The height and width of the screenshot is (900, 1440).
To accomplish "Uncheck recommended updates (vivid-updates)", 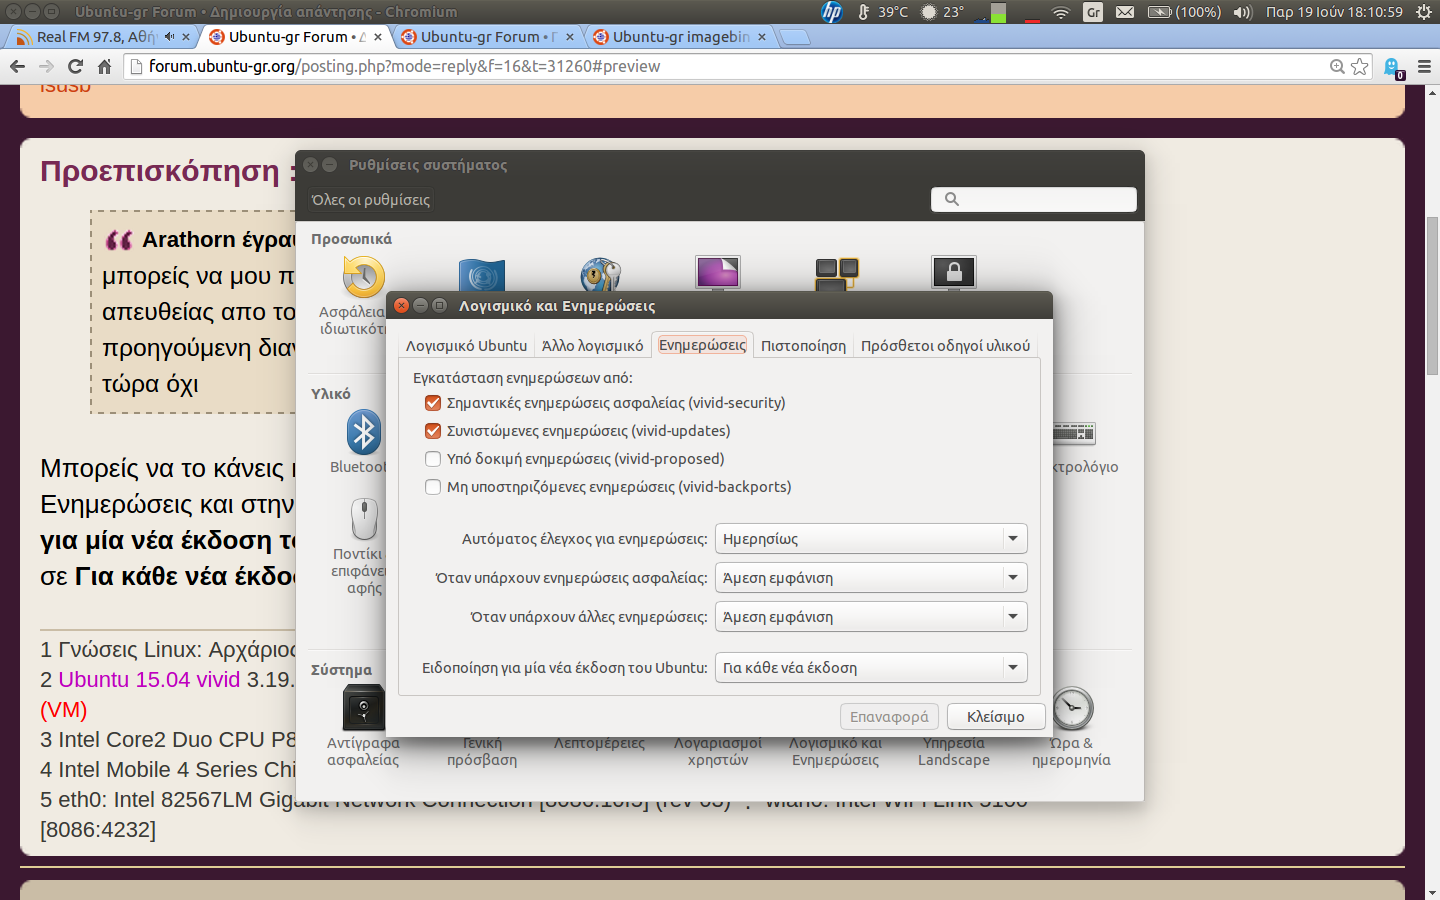I will (x=433, y=431).
